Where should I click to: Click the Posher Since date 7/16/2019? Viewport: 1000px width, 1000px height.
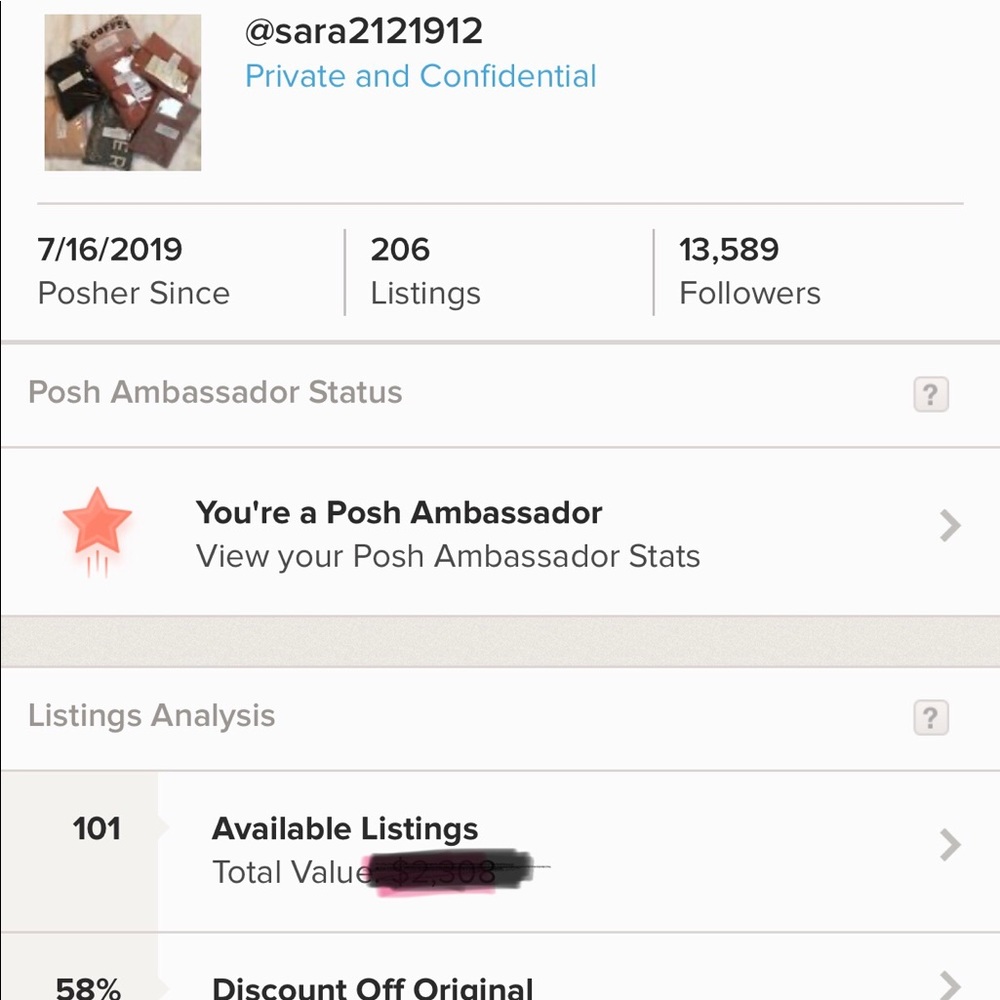133,270
